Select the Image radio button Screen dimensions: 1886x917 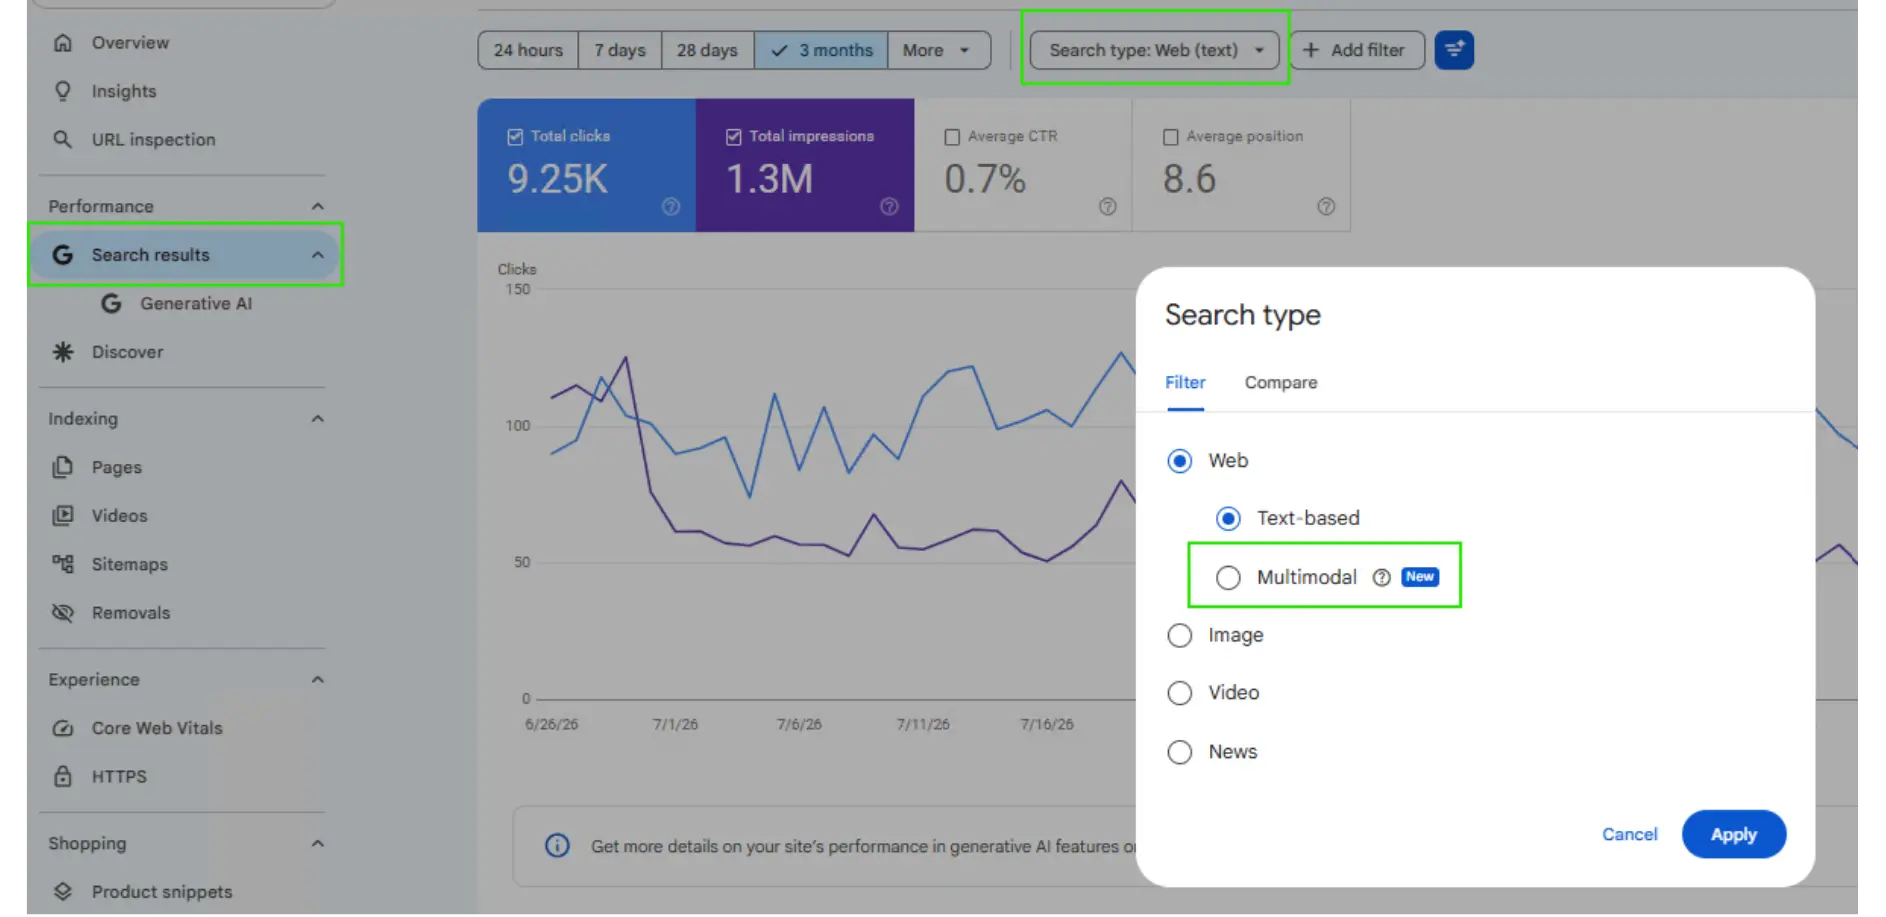tap(1180, 635)
